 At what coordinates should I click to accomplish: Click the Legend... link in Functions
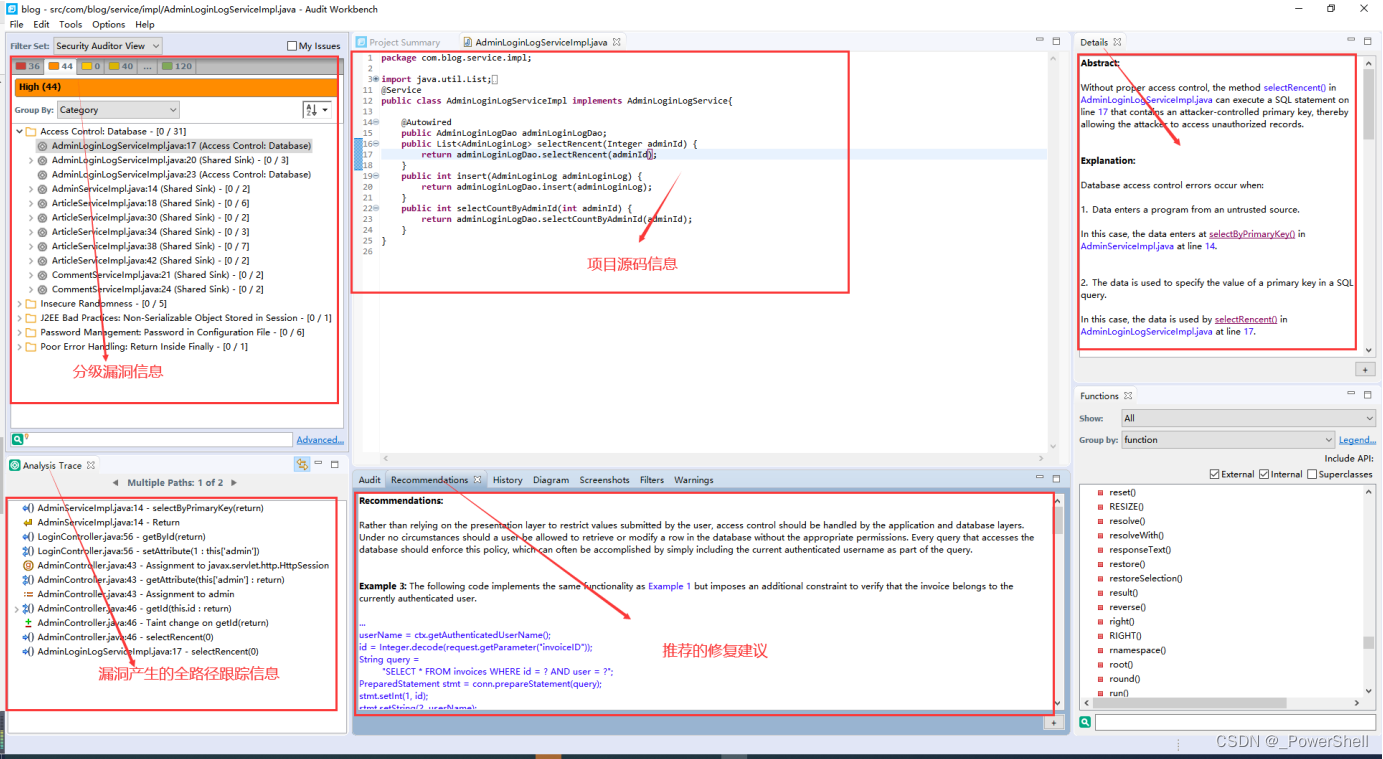click(1357, 440)
